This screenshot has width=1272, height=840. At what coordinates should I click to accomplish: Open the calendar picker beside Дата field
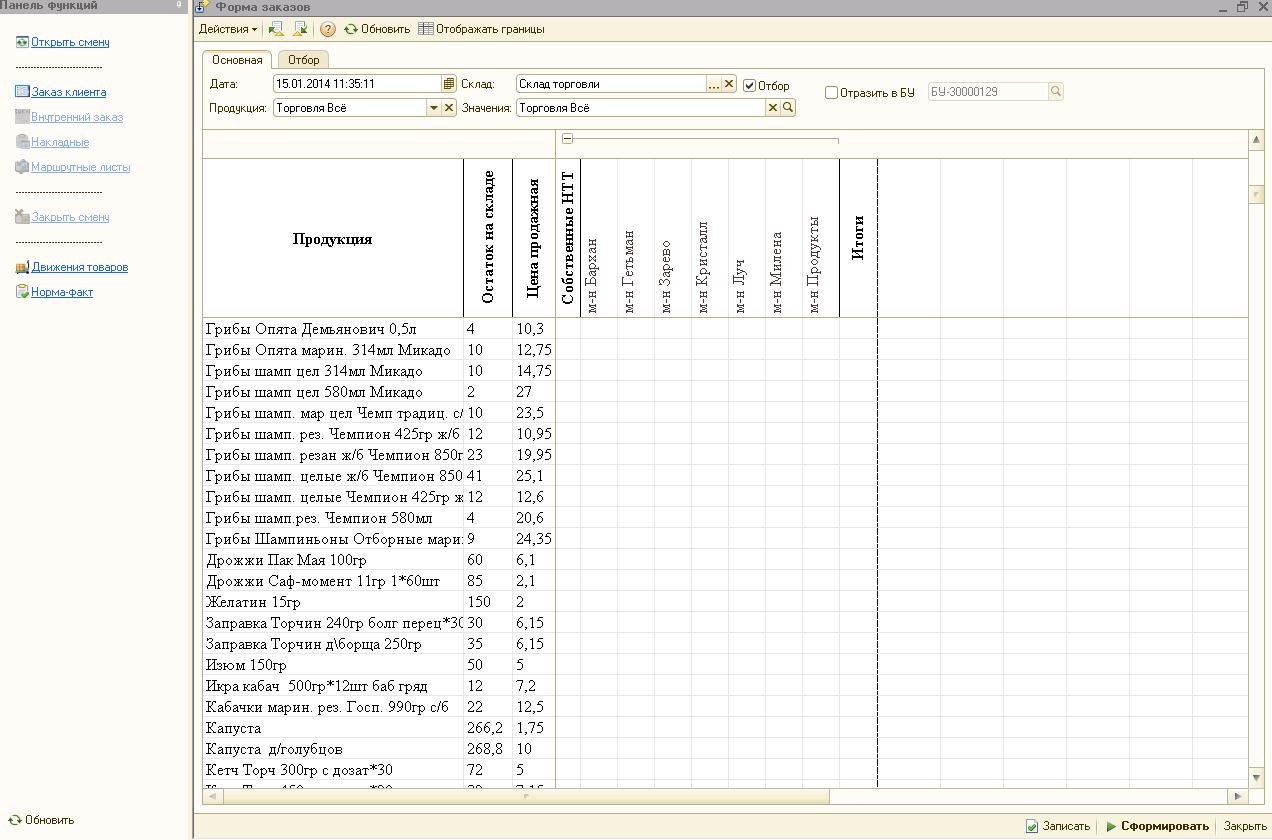(x=449, y=85)
